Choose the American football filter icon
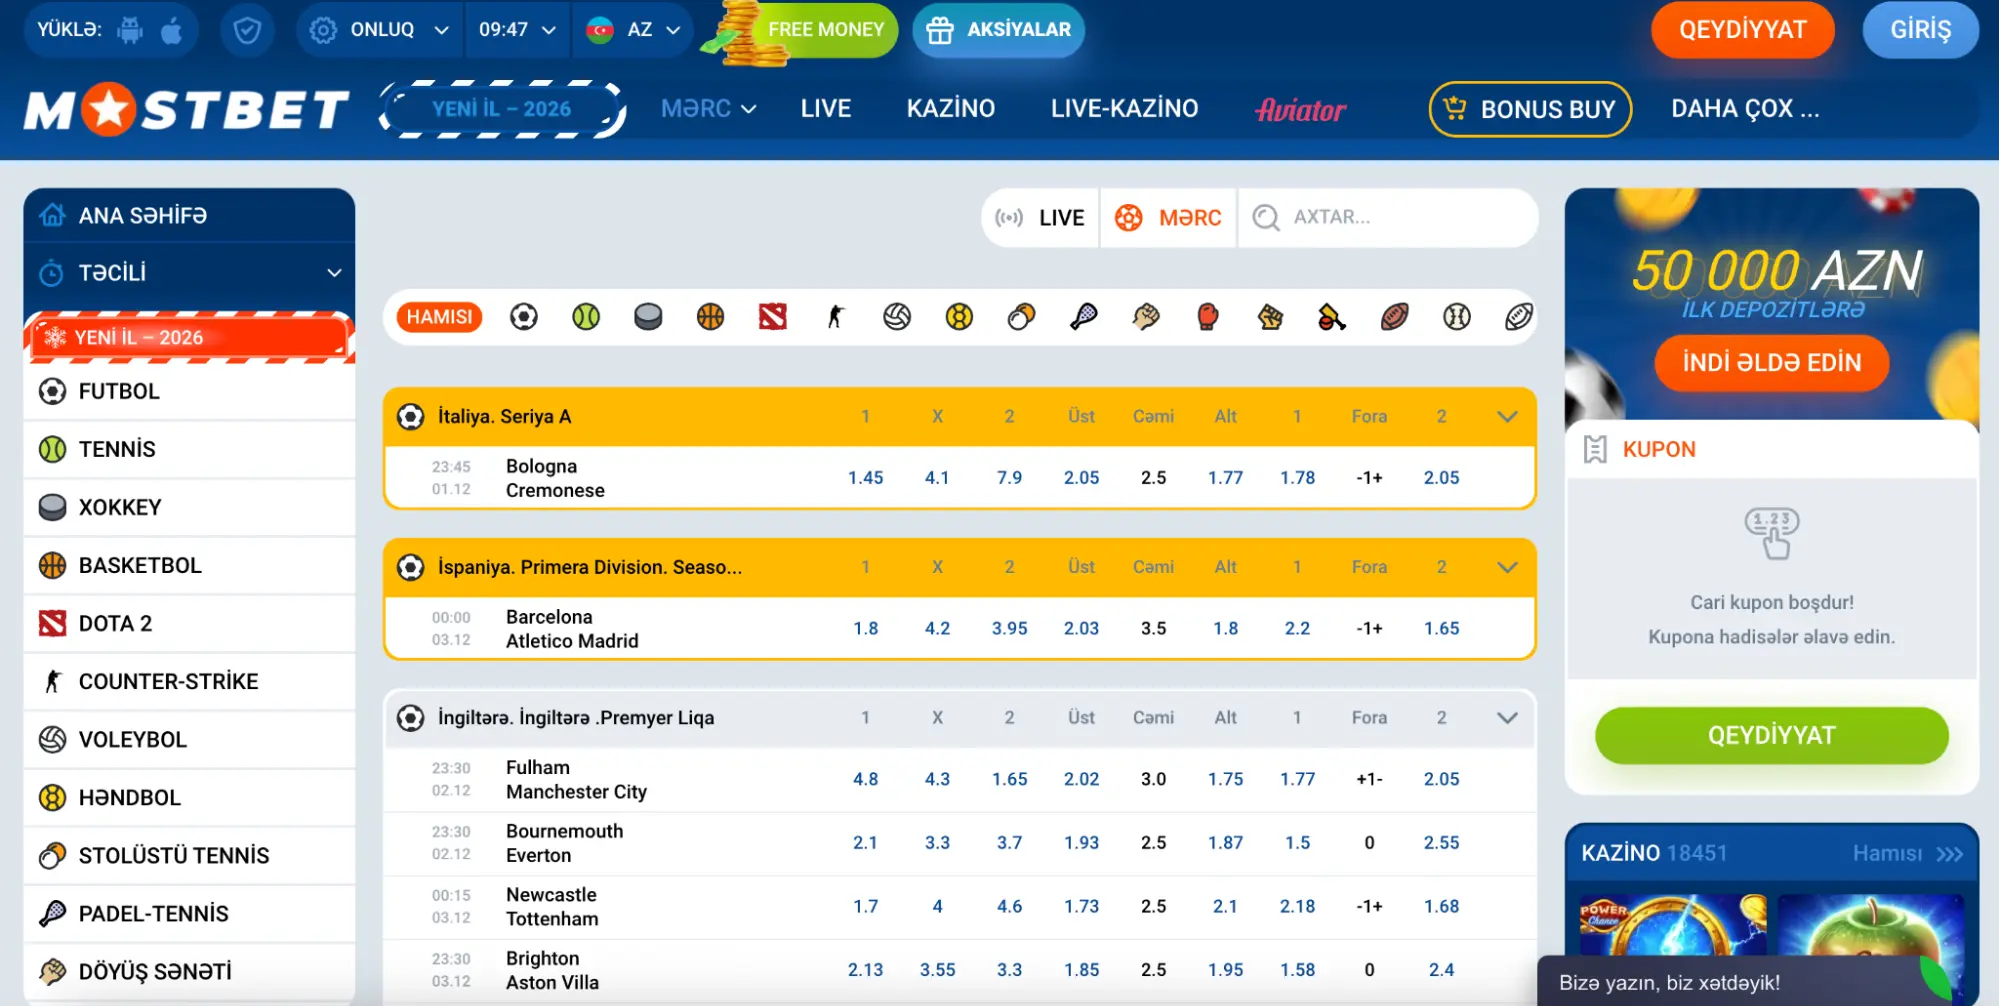The width and height of the screenshot is (1999, 1007). pos(1395,317)
